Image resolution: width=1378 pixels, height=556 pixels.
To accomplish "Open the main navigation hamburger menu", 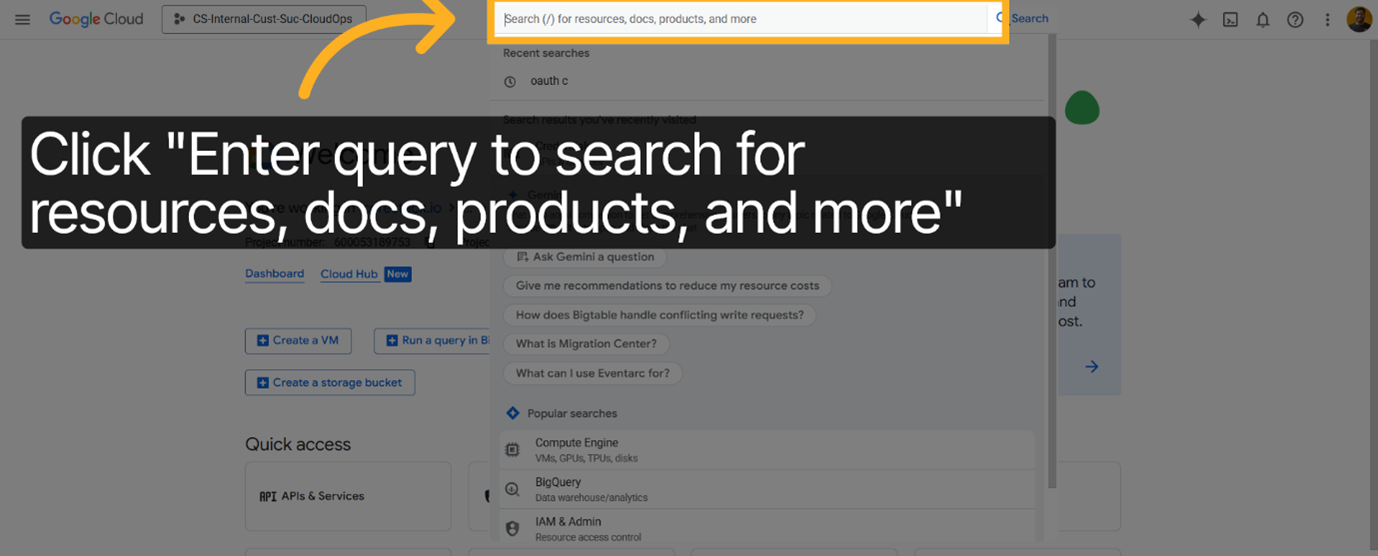I will click(x=22, y=19).
